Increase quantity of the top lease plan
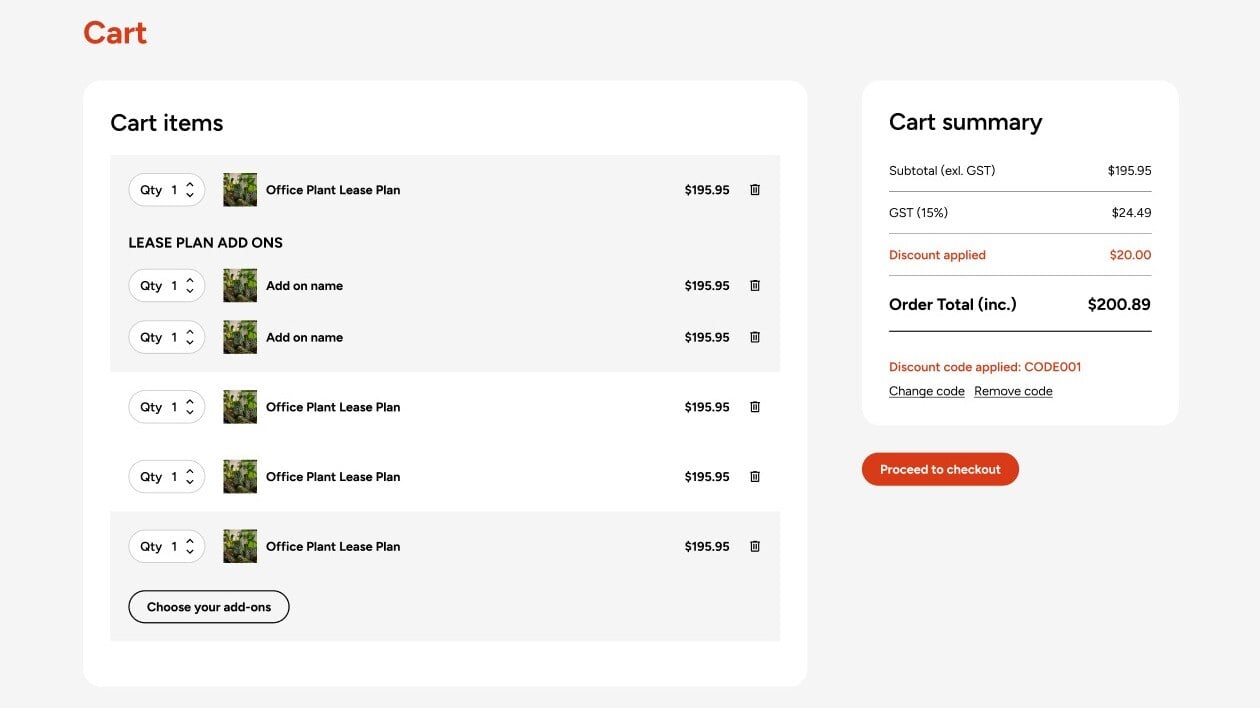The height and width of the screenshot is (708, 1260). [x=190, y=185]
